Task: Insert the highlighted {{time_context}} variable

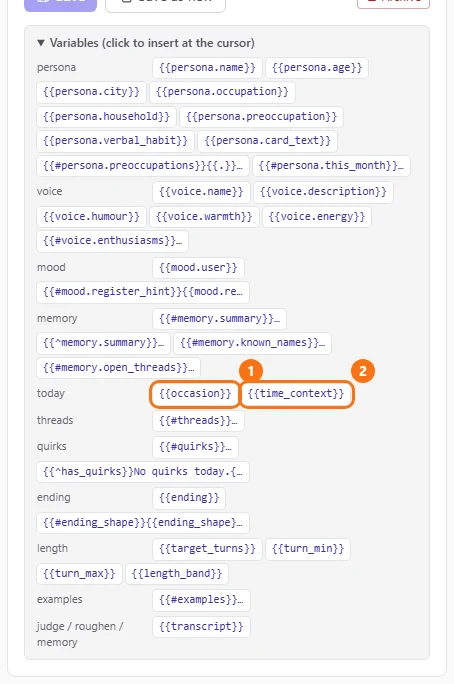Action: pyautogui.click(x=296, y=393)
